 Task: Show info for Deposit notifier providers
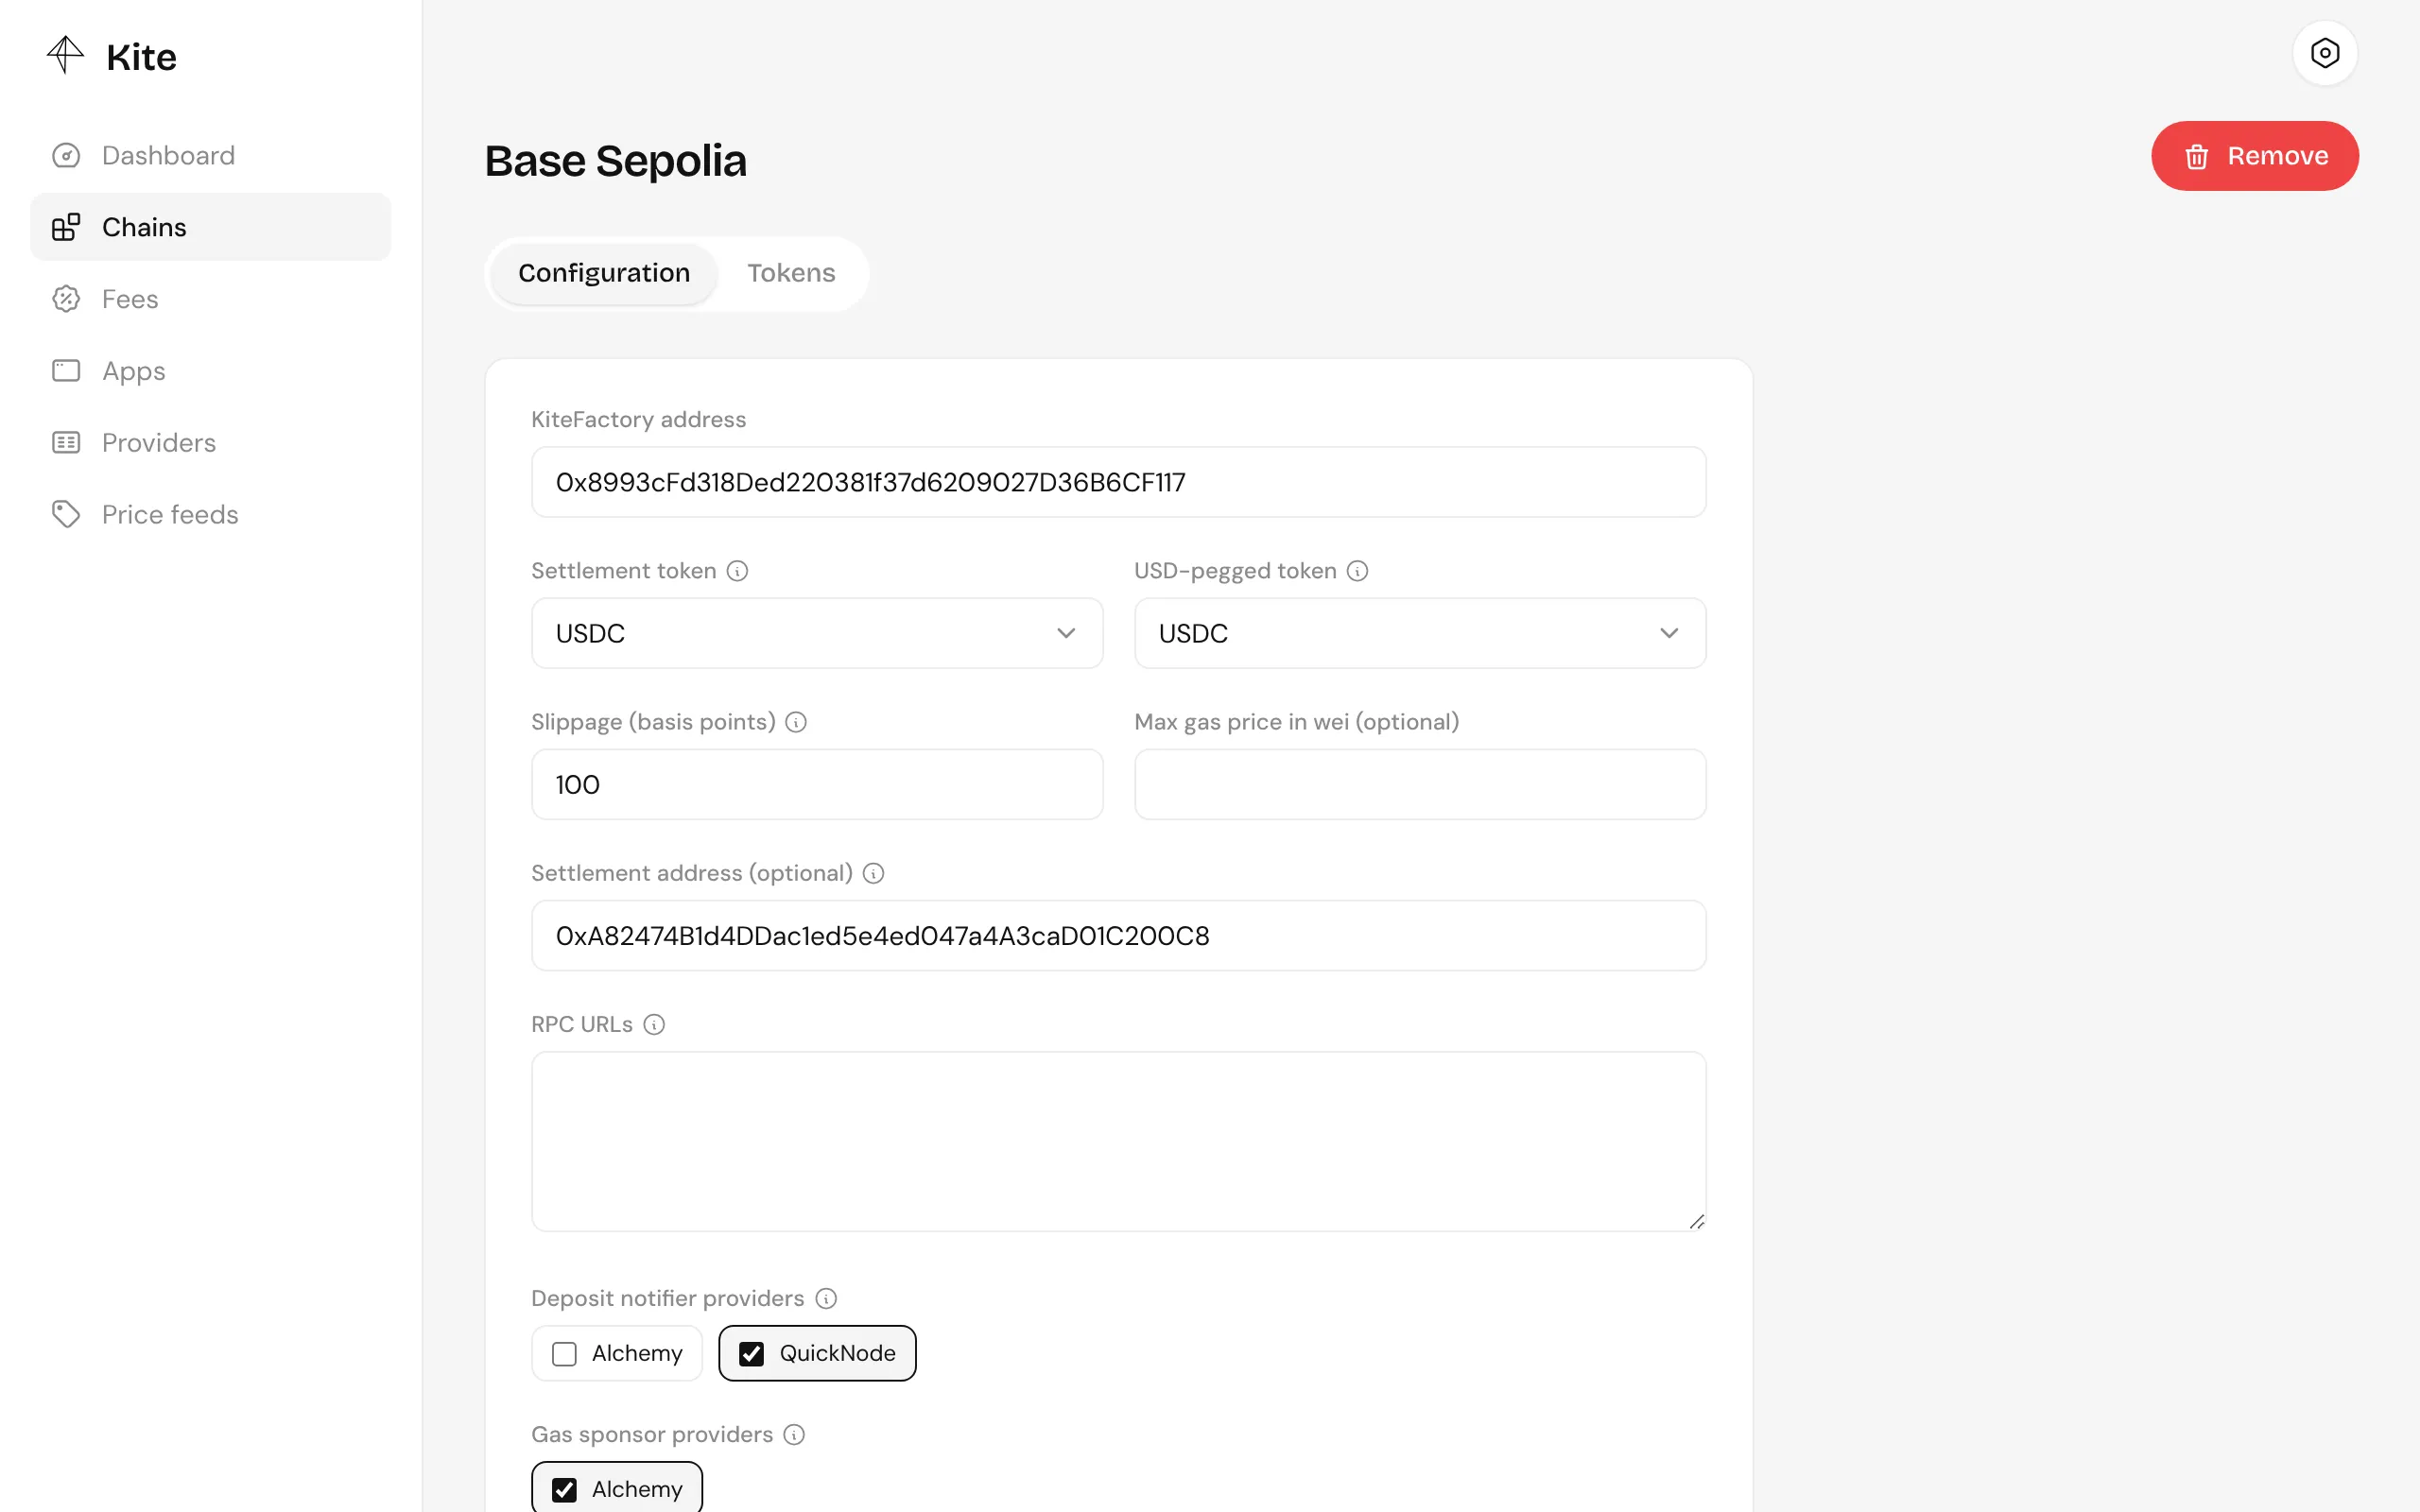click(x=826, y=1298)
